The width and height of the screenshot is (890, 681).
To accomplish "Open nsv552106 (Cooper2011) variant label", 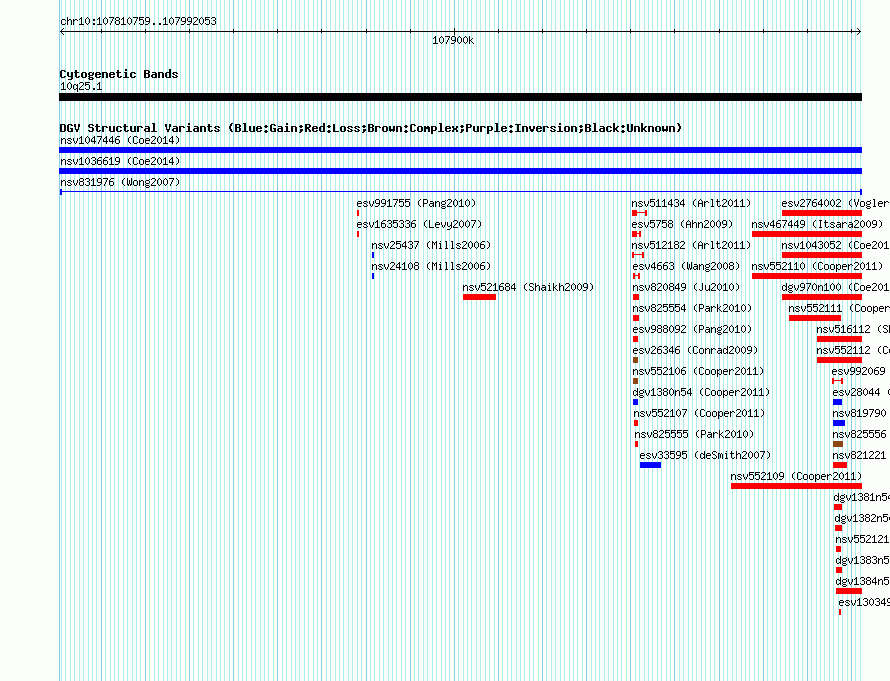I will coord(698,371).
